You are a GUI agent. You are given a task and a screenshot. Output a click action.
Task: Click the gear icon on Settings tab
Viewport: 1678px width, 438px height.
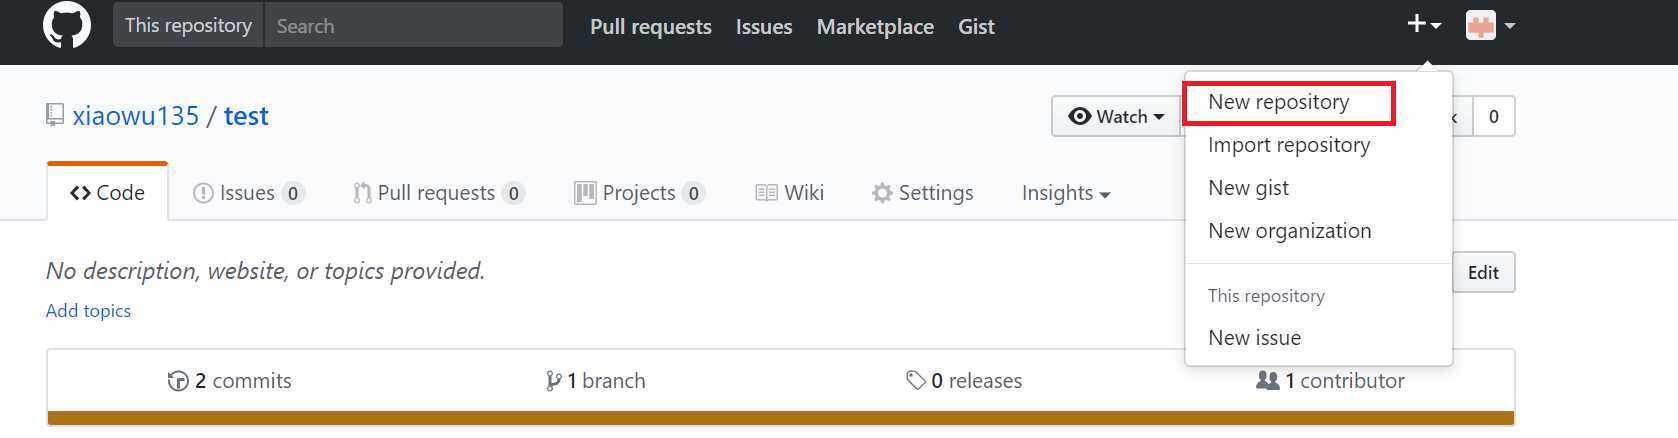coord(882,193)
